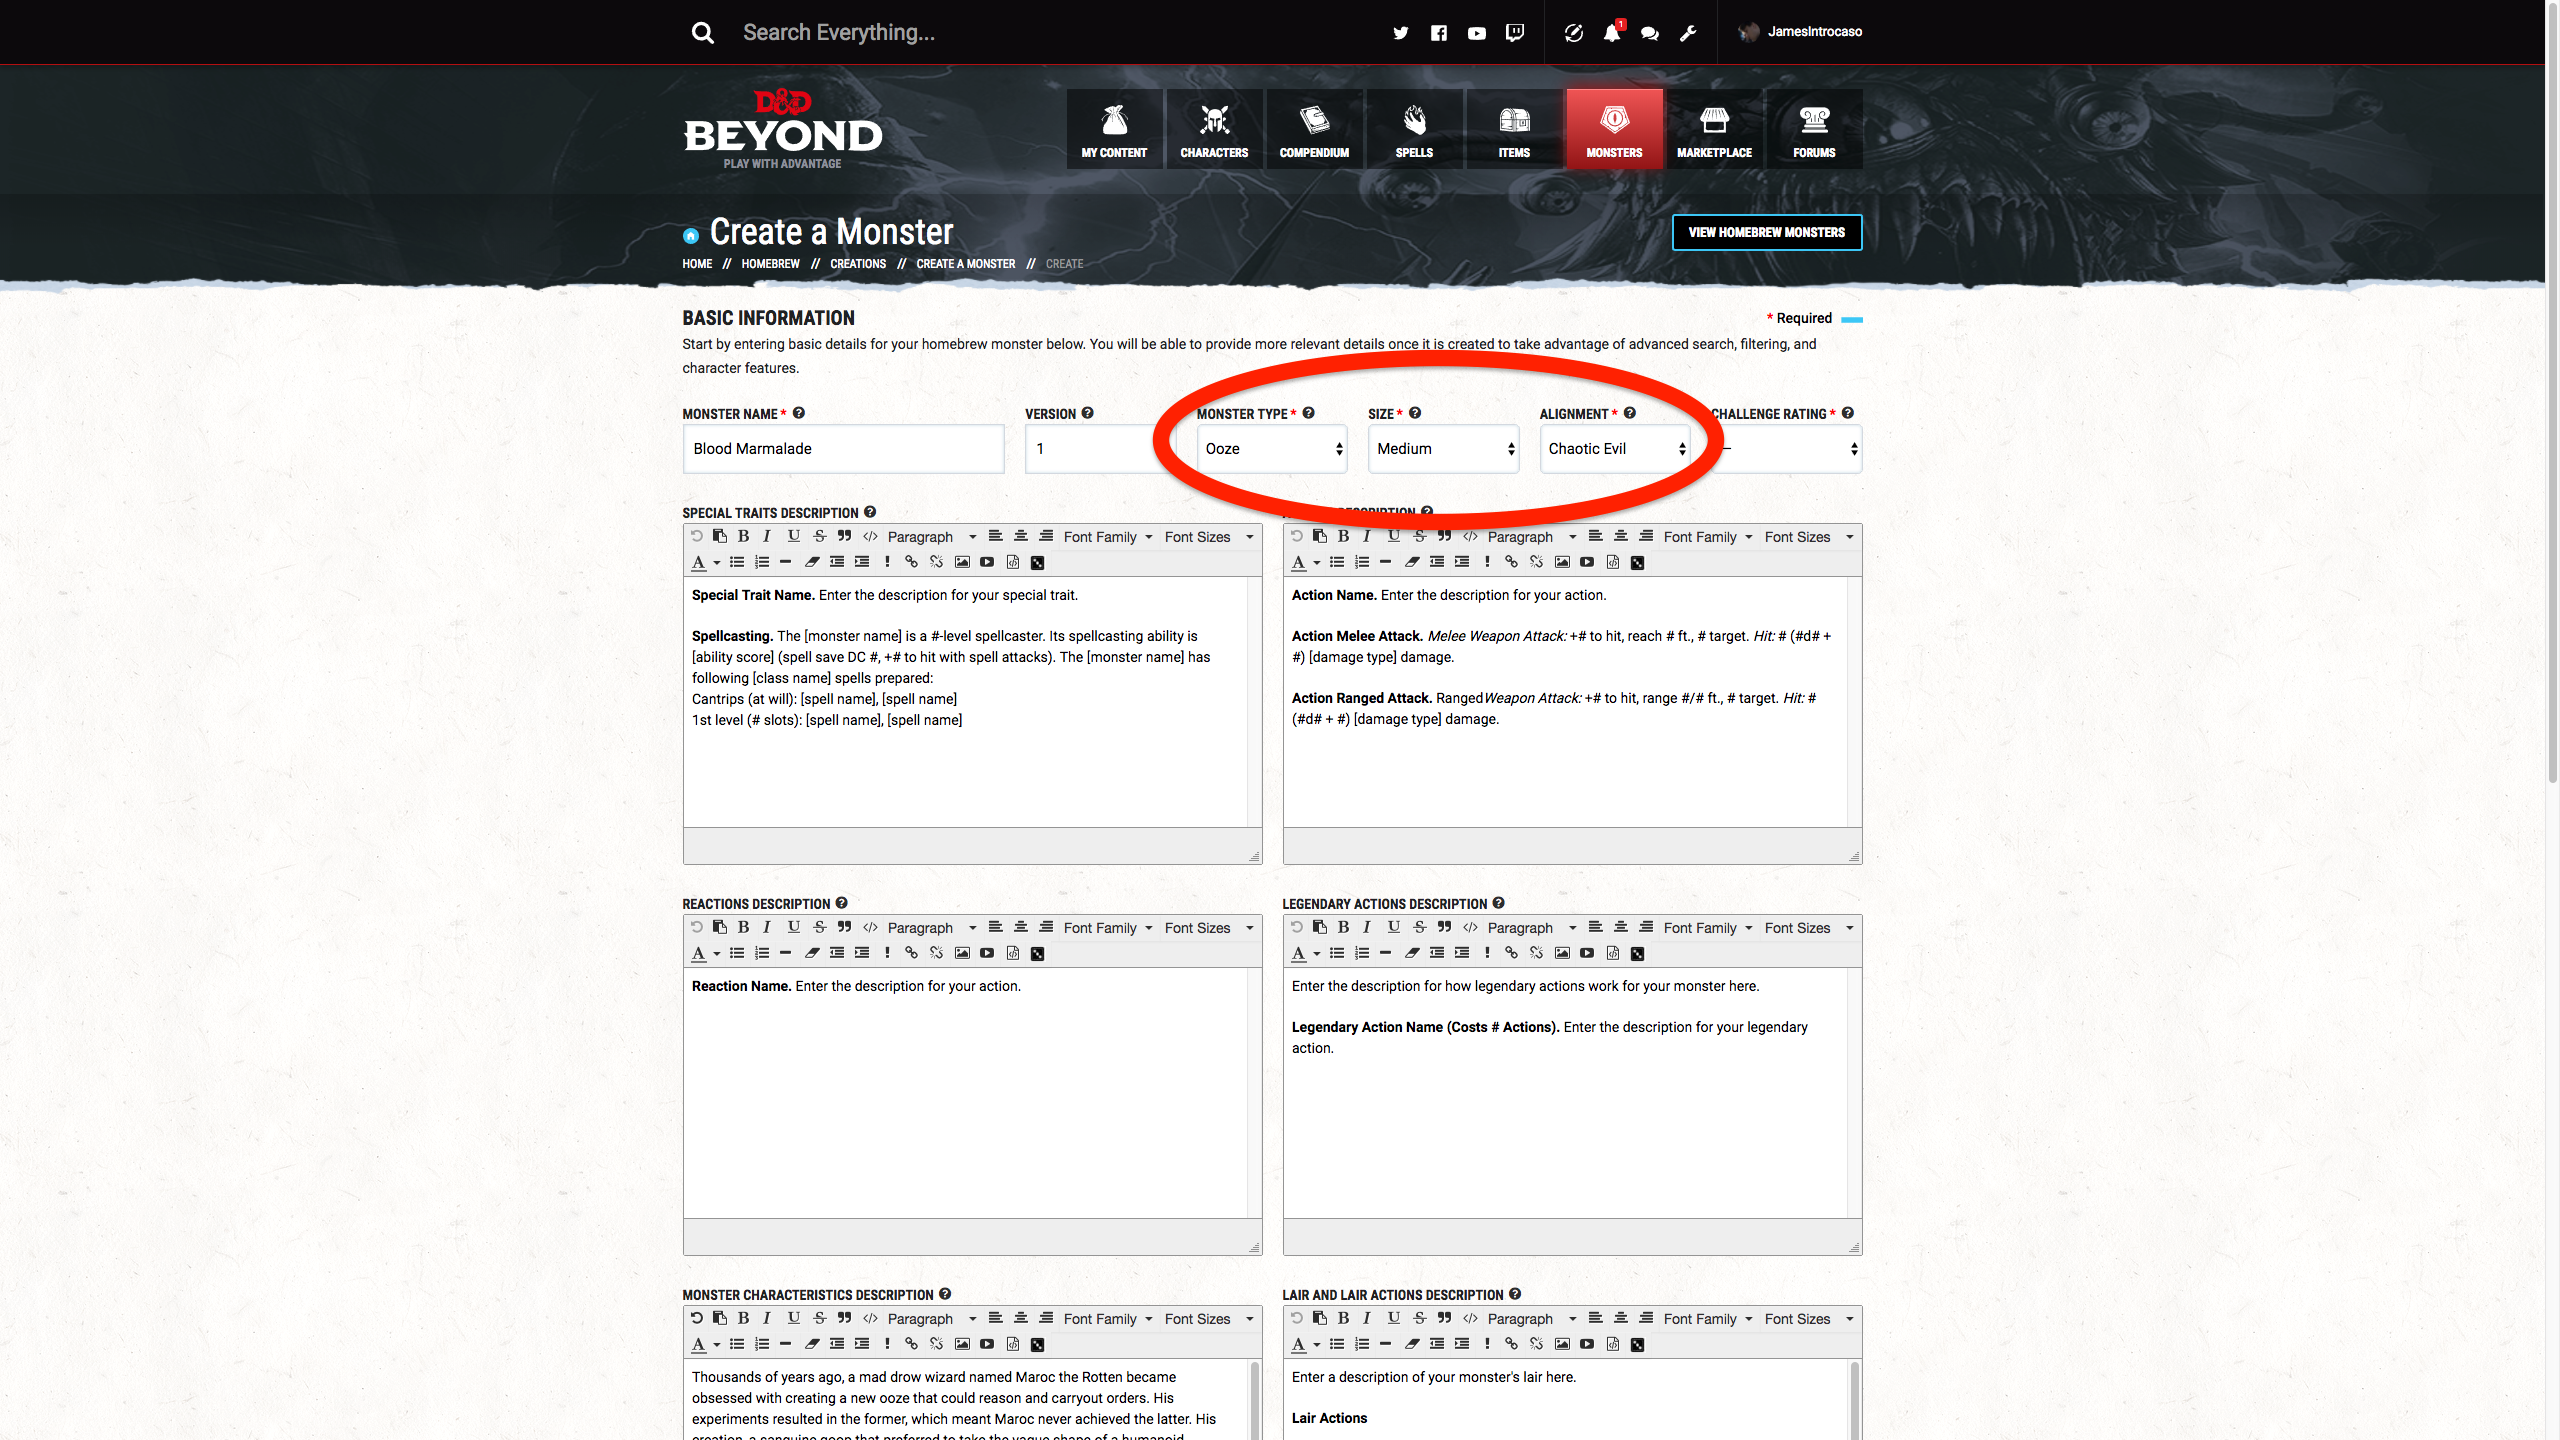Screen dimensions: 2560x1440
Task: Toggle italic in Legendary Actions editor
Action: pos(1367,927)
